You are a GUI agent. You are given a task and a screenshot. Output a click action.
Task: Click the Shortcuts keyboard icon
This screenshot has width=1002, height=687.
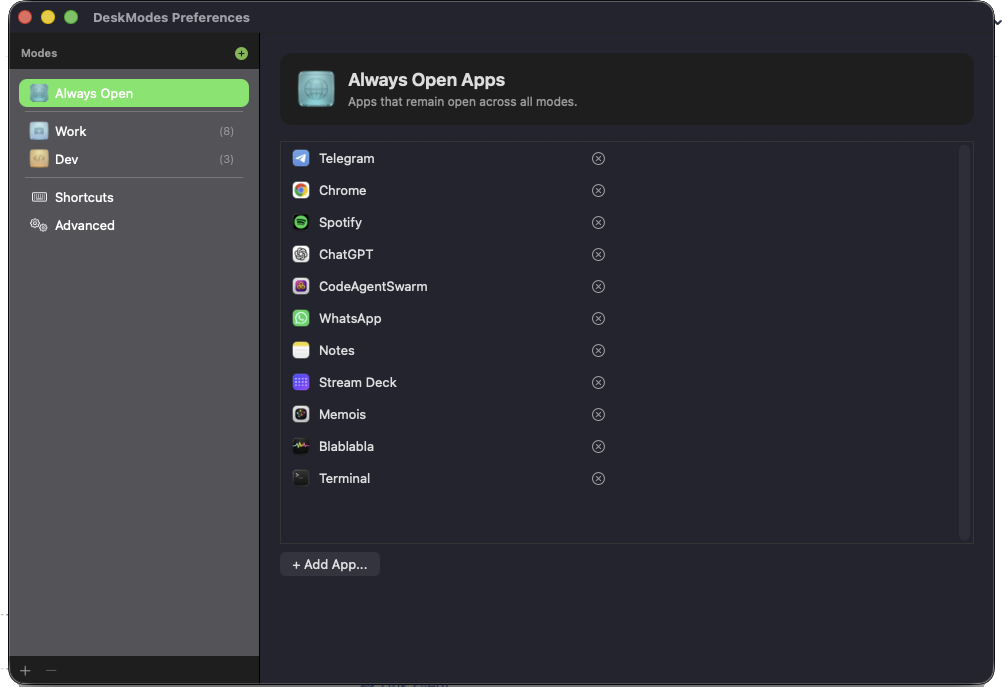point(39,197)
